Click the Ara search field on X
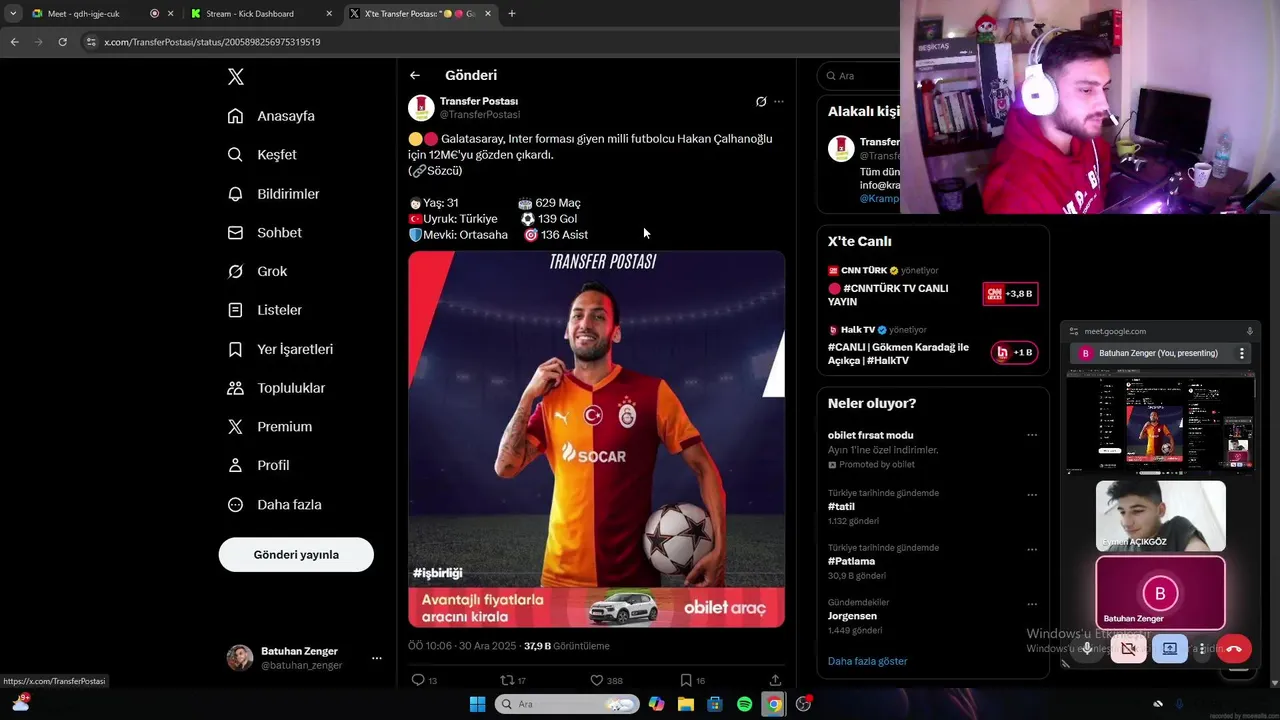This screenshot has width=1280, height=720. [860, 76]
